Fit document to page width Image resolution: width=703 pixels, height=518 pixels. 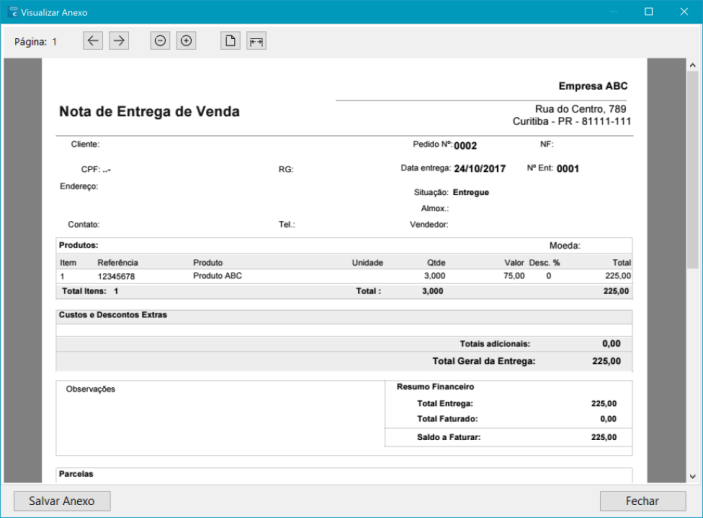[x=256, y=41]
